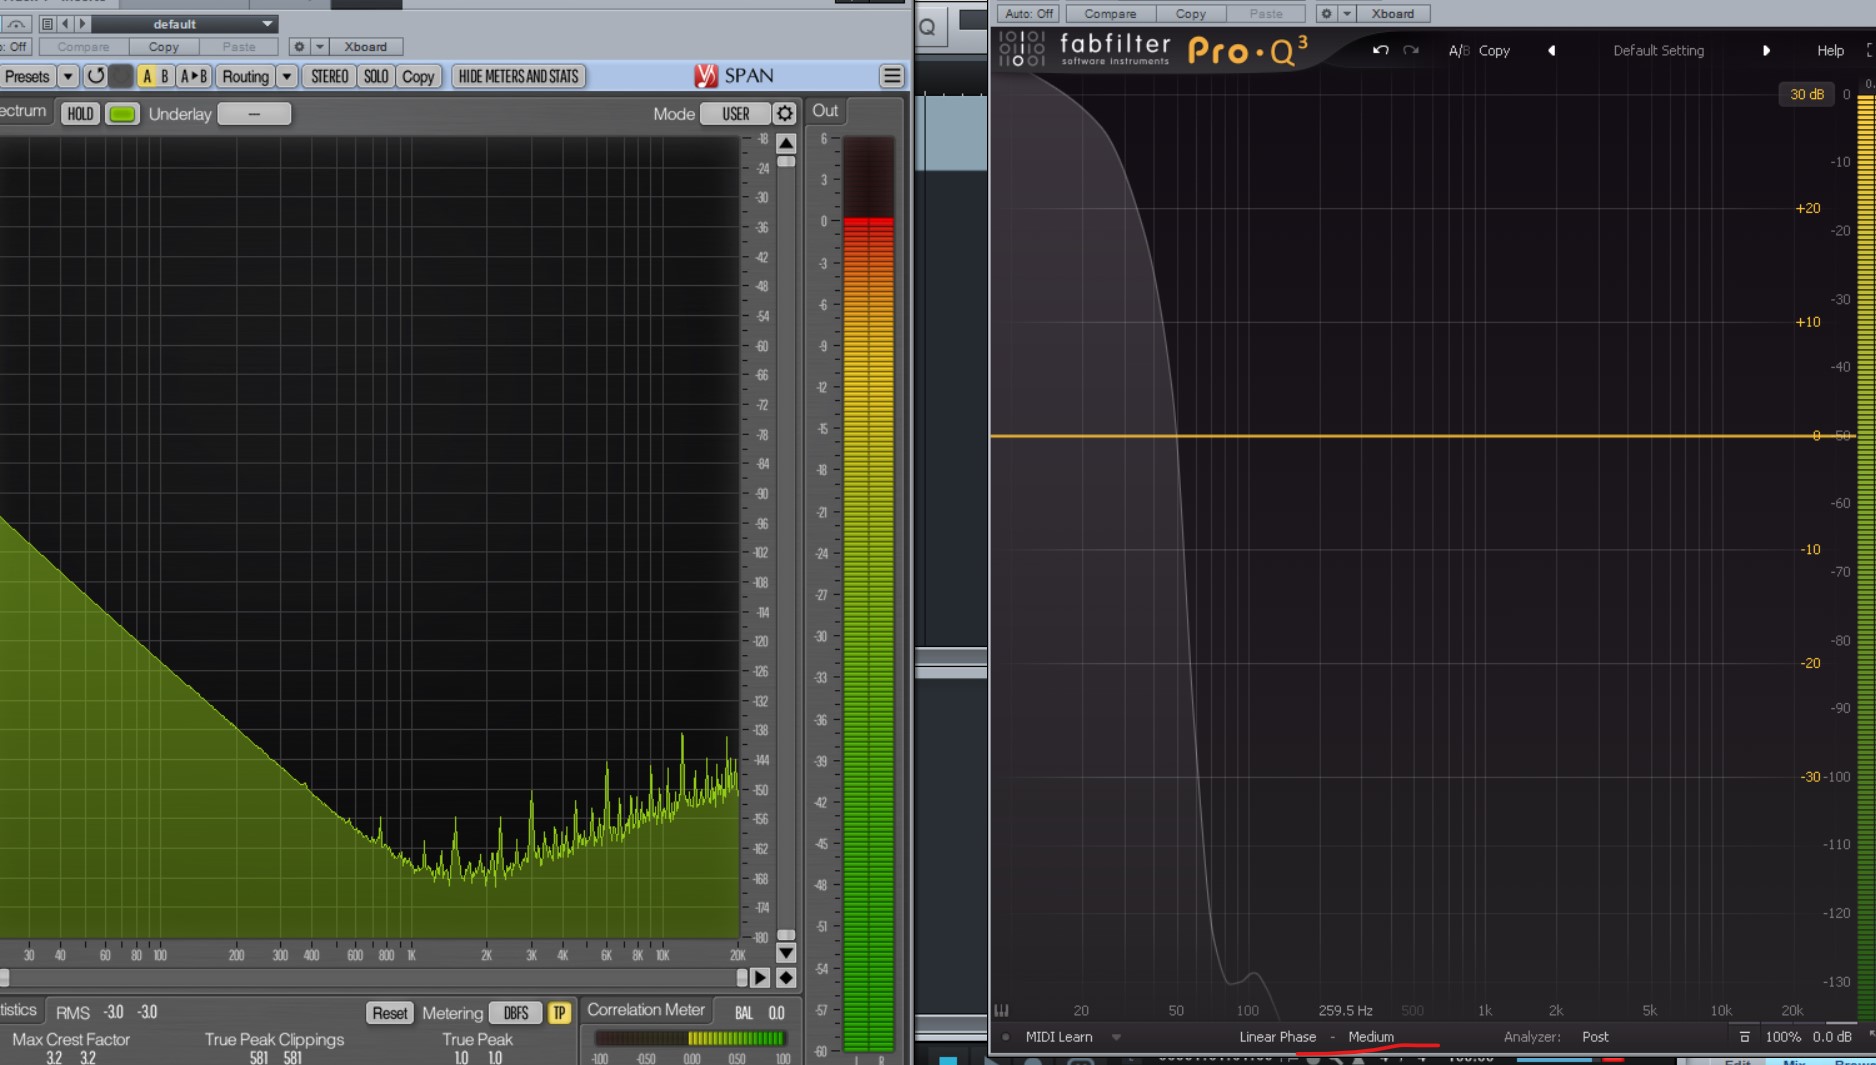Toggle the green spectrum enable indicator
Screen dimensions: 1876x1065
(122, 114)
